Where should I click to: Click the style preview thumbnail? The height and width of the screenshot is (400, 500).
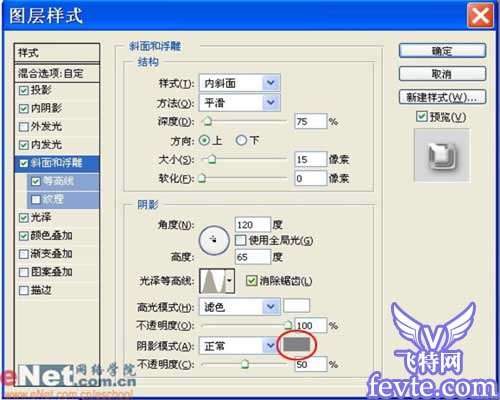(442, 155)
